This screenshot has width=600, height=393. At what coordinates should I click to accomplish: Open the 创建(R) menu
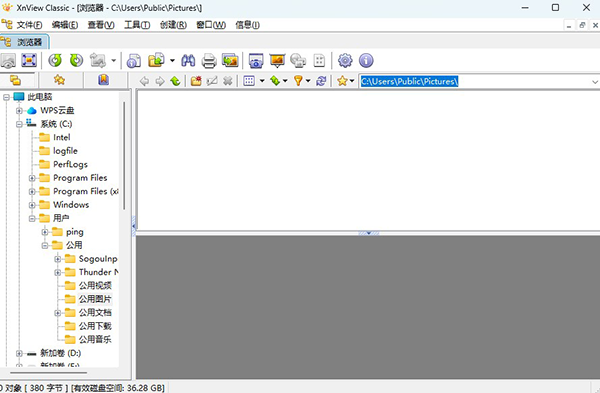(173, 25)
